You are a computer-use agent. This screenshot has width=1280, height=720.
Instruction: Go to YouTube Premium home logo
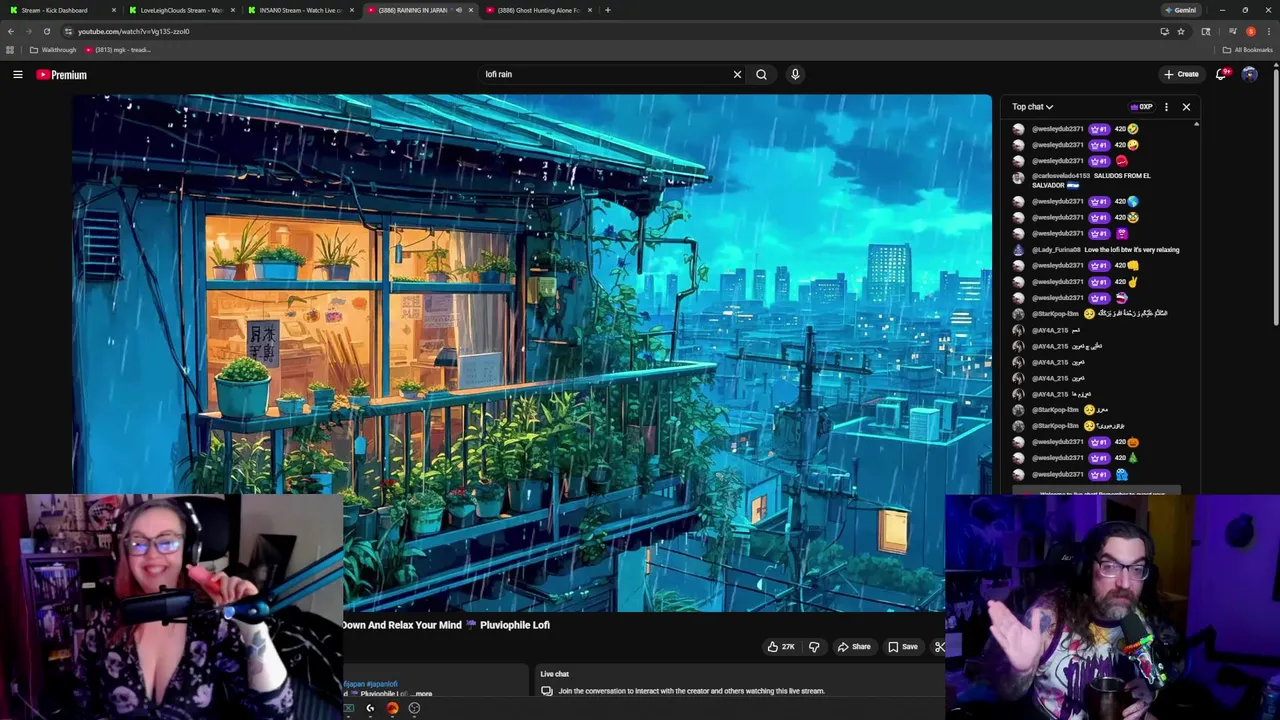pos(62,75)
